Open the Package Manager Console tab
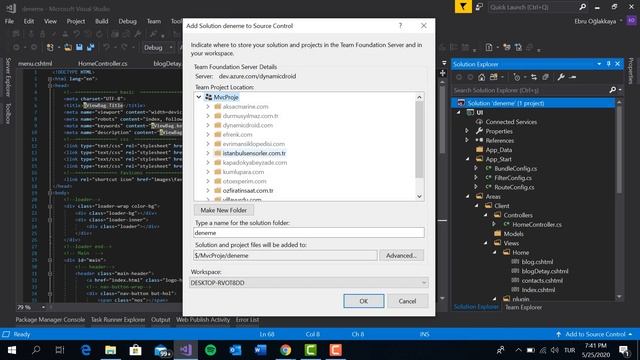Viewport: 640px width, 360px height. 50,320
